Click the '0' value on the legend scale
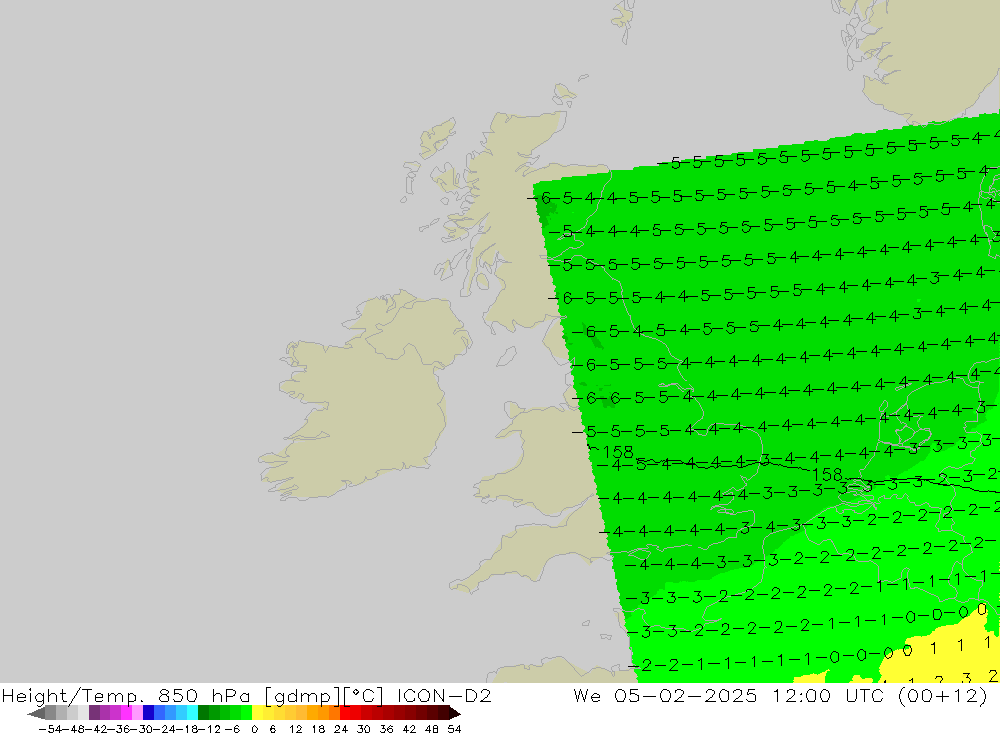Viewport: 1000px width, 733px height. pyautogui.click(x=255, y=729)
